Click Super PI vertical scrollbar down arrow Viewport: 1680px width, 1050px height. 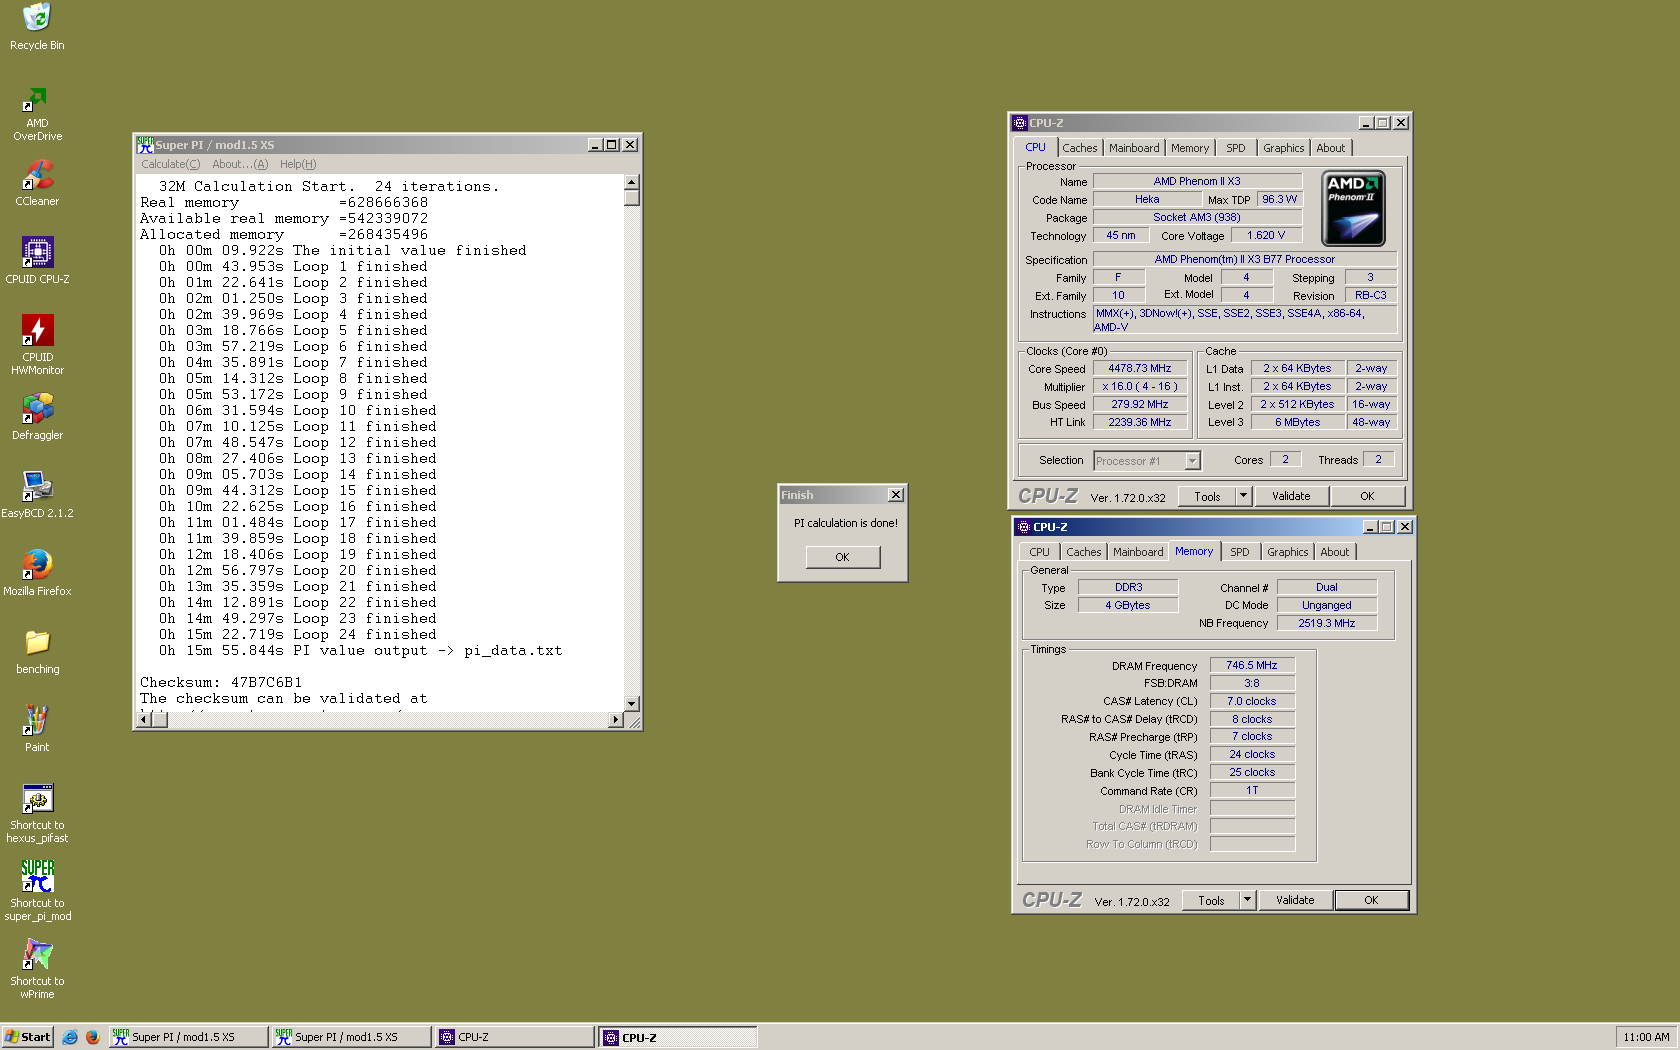631,704
